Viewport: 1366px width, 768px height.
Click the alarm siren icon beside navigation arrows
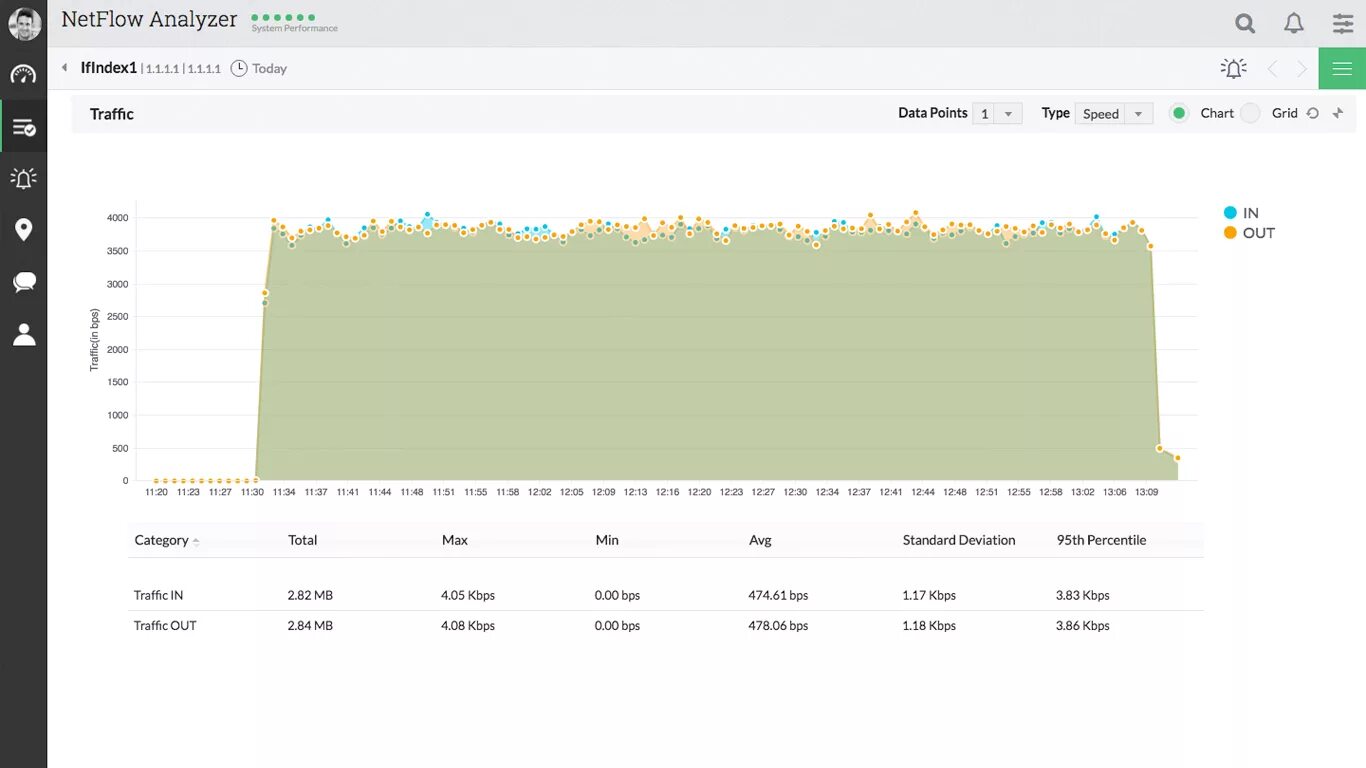[1234, 68]
